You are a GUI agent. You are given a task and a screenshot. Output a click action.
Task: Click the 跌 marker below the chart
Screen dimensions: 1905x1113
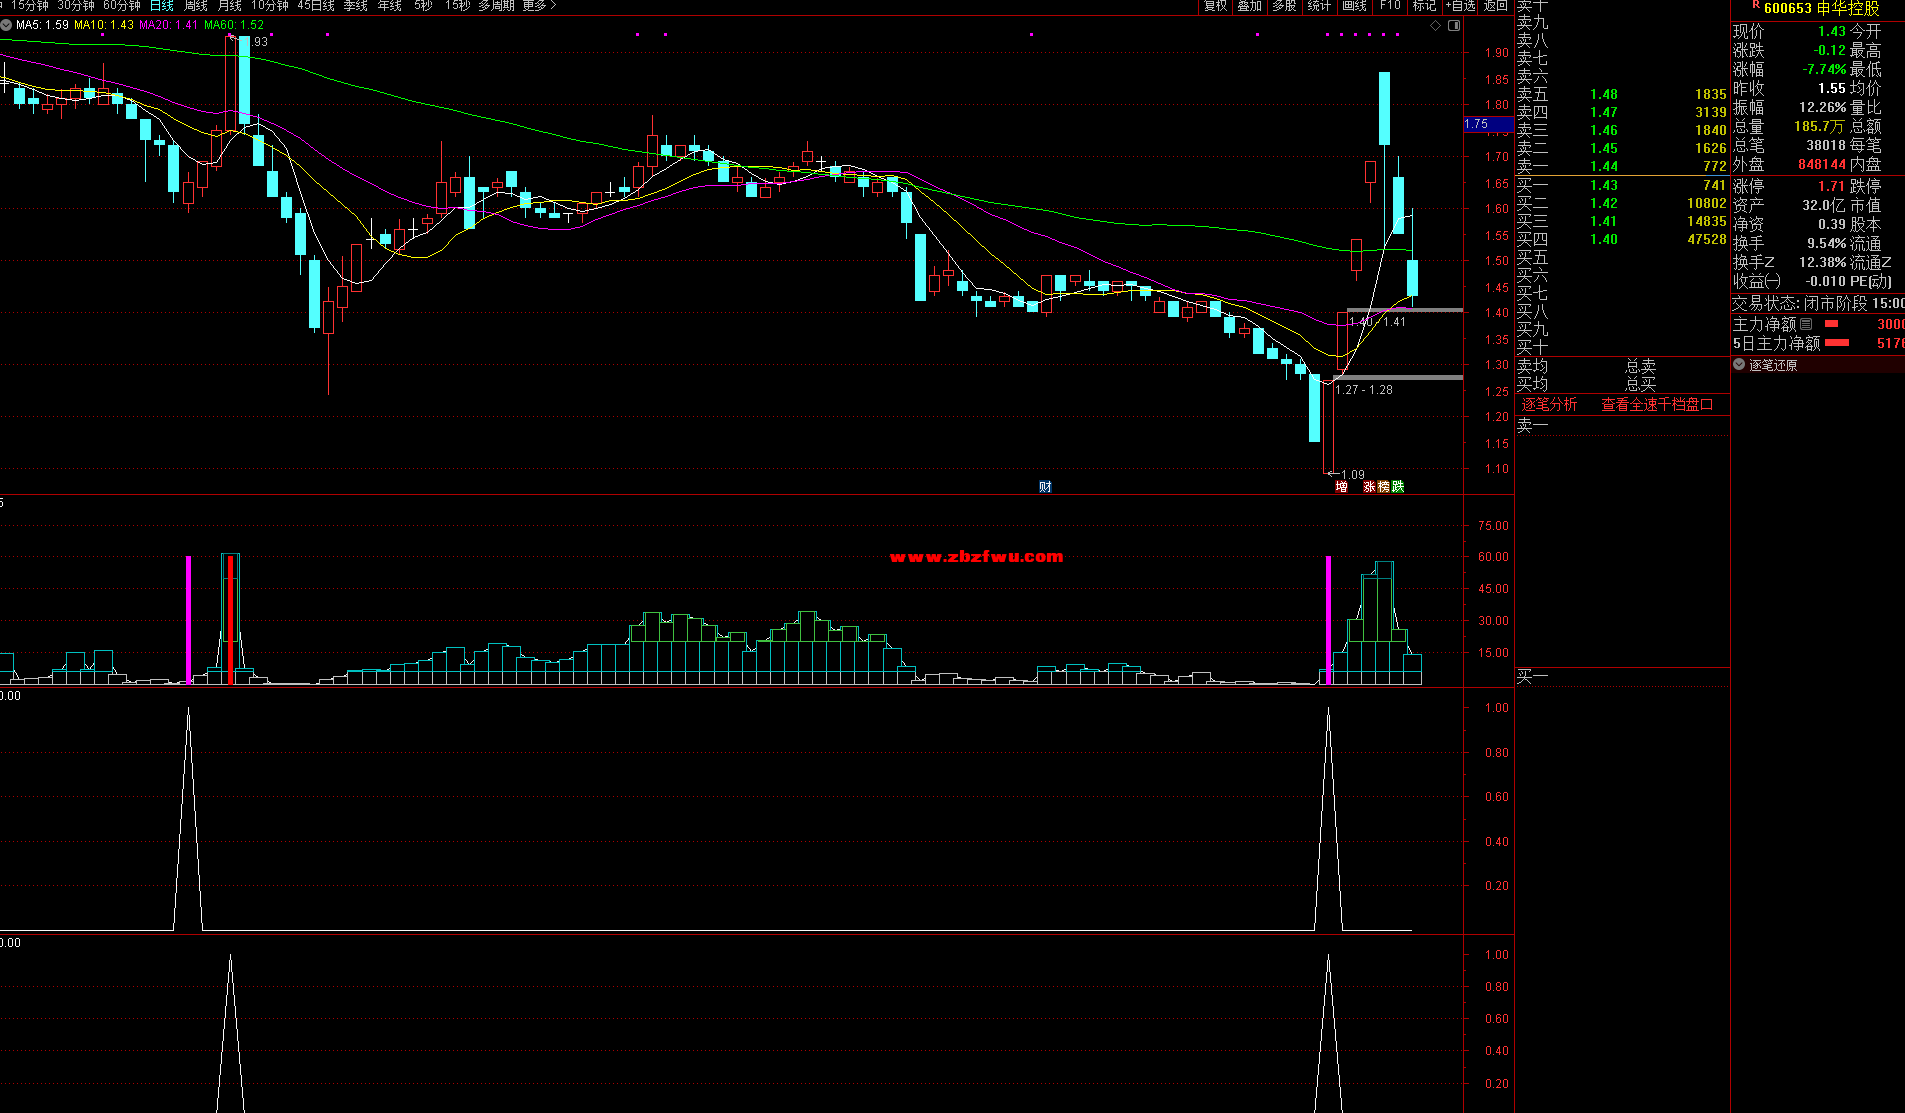[x=1397, y=487]
